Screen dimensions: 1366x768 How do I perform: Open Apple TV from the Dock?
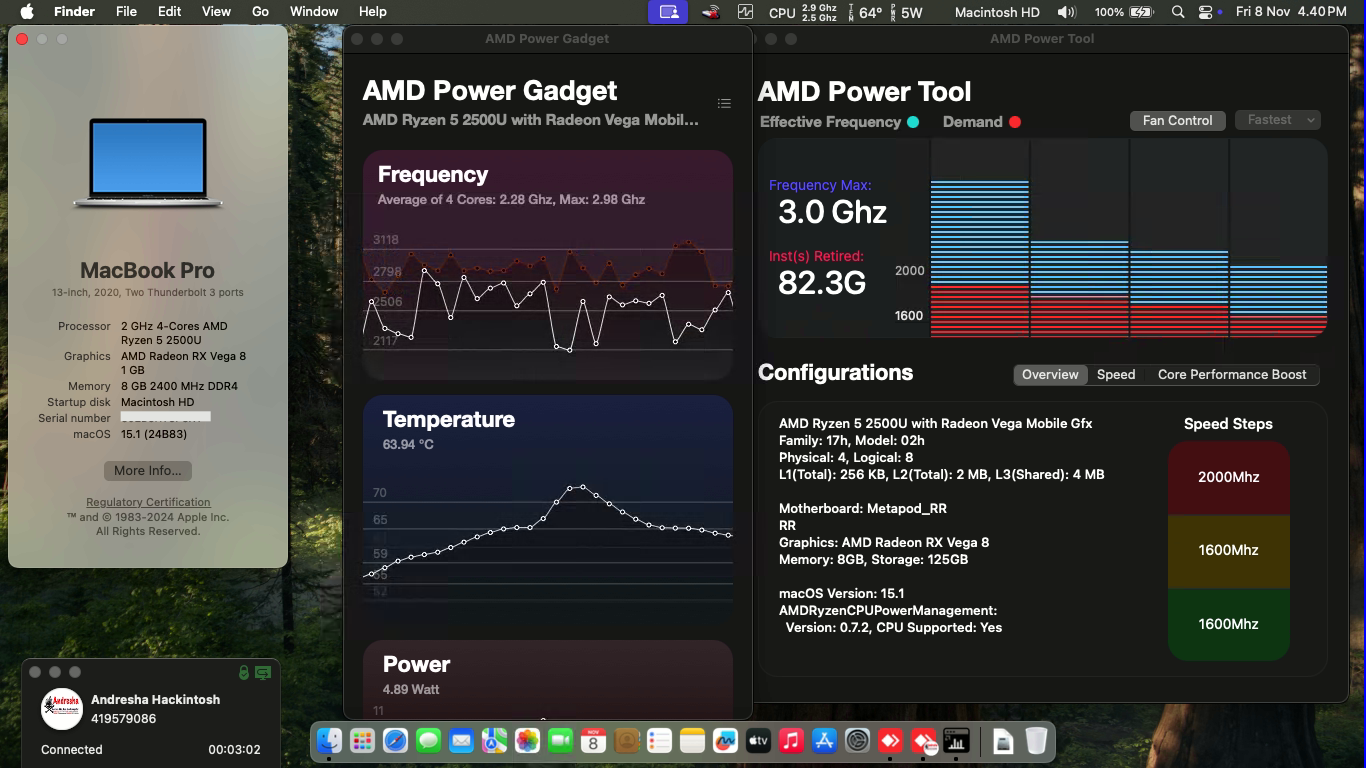[x=758, y=741]
